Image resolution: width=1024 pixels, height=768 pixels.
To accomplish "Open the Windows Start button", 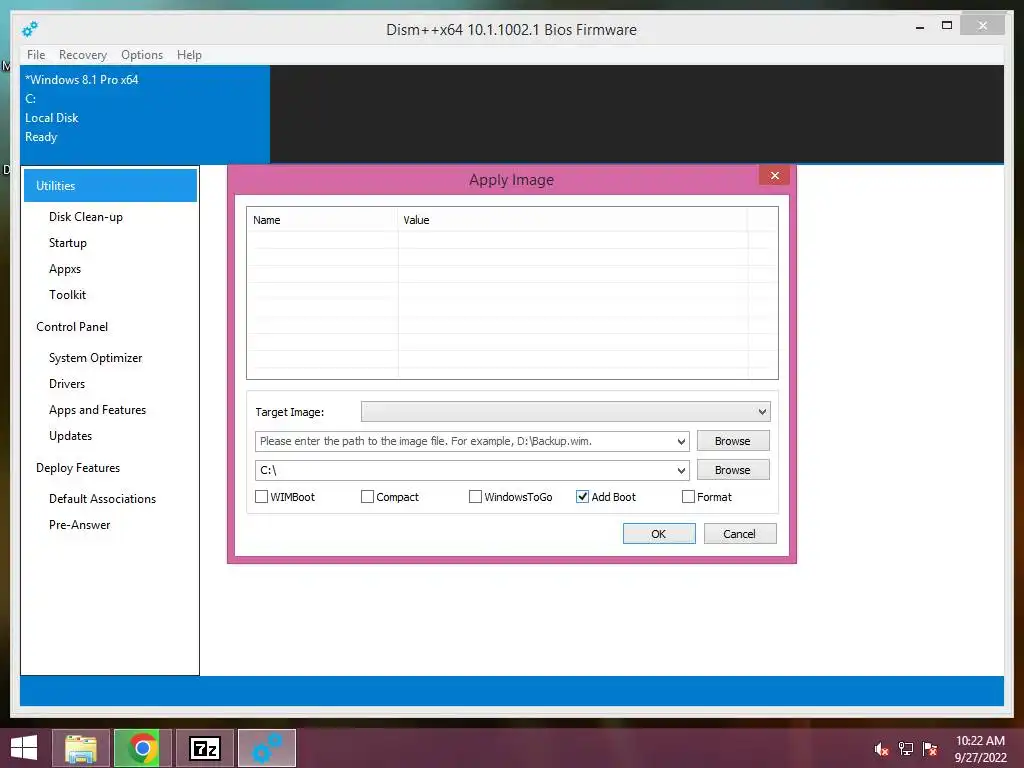I will coord(24,748).
